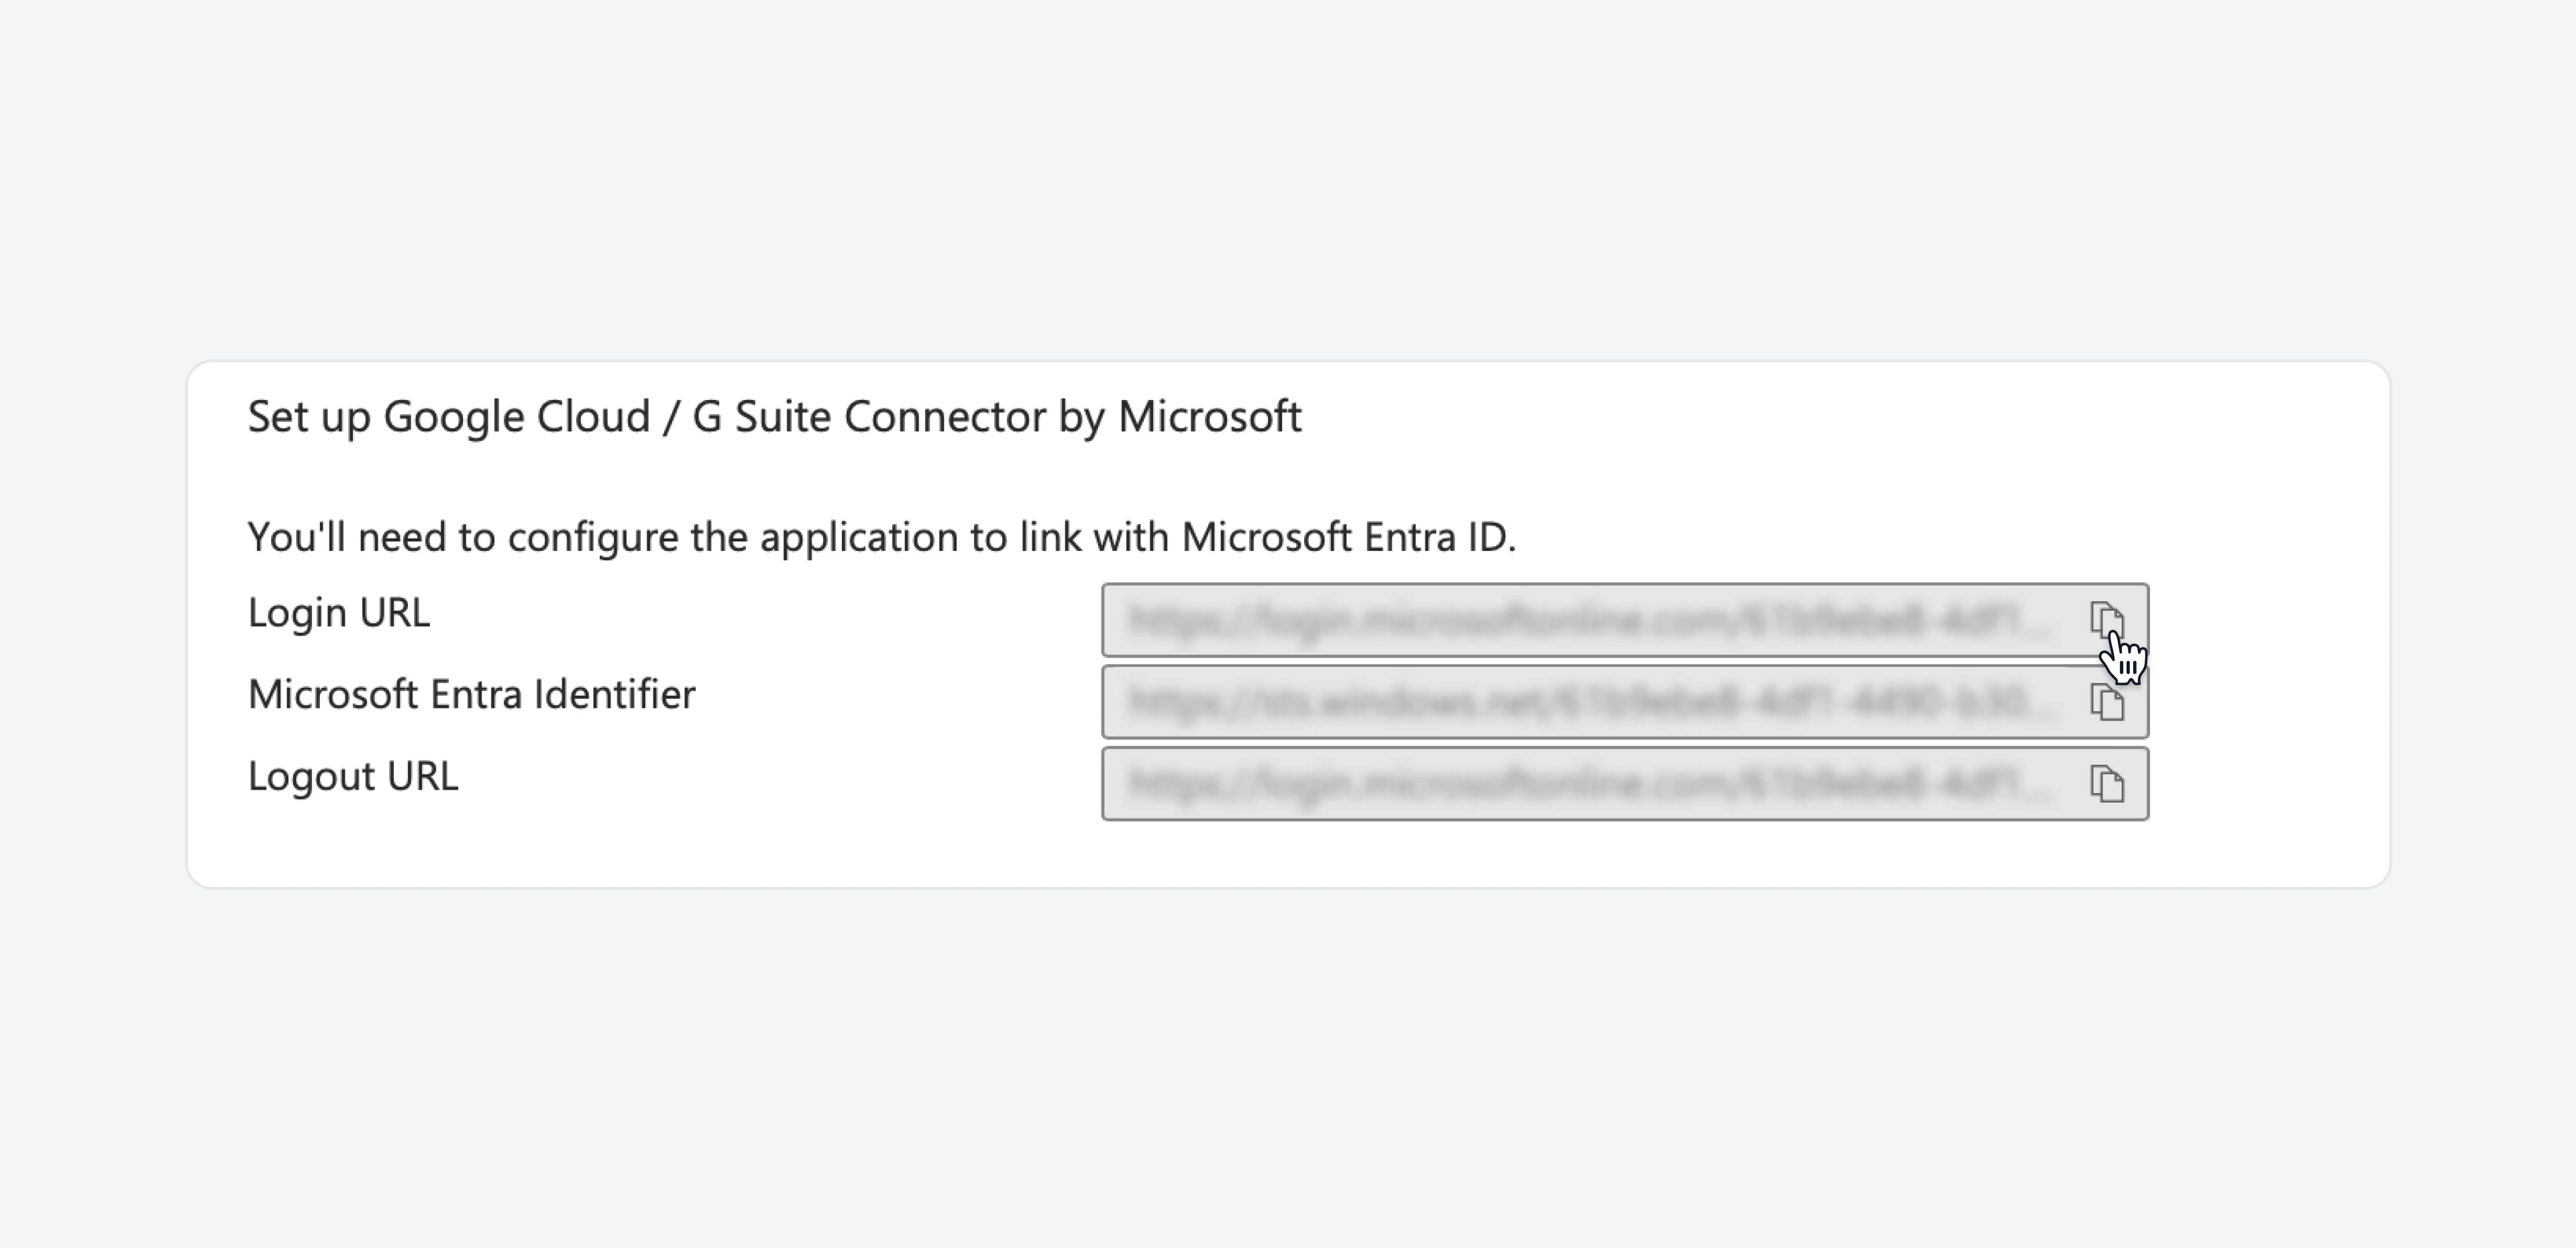Copy the Logout URL to clipboard
The image size is (2576, 1248).
tap(2106, 783)
